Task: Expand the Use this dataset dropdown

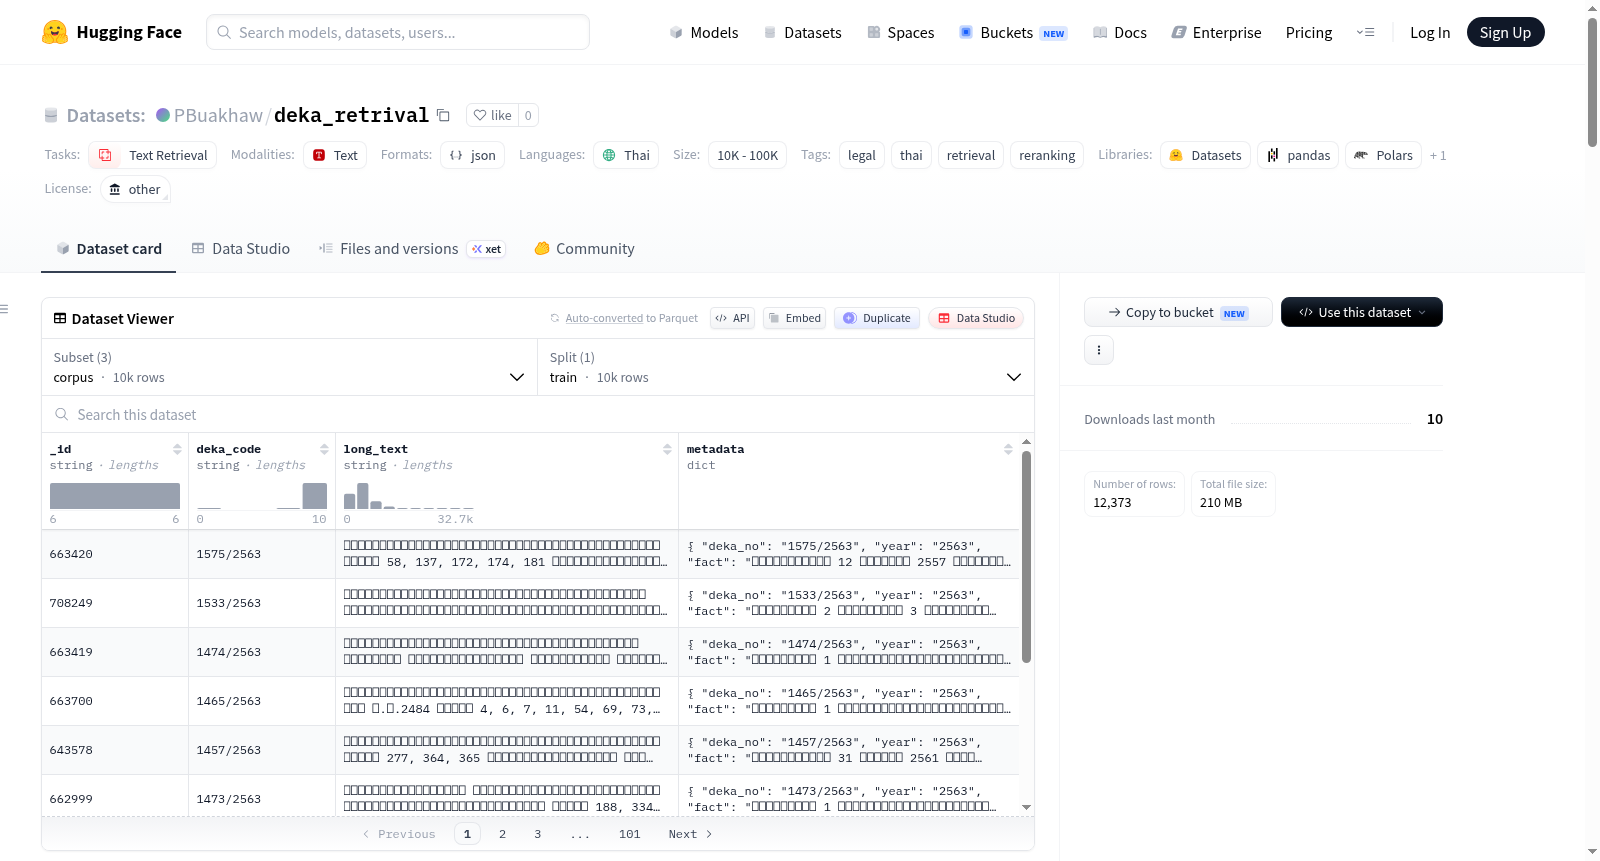Action: coord(1361,312)
